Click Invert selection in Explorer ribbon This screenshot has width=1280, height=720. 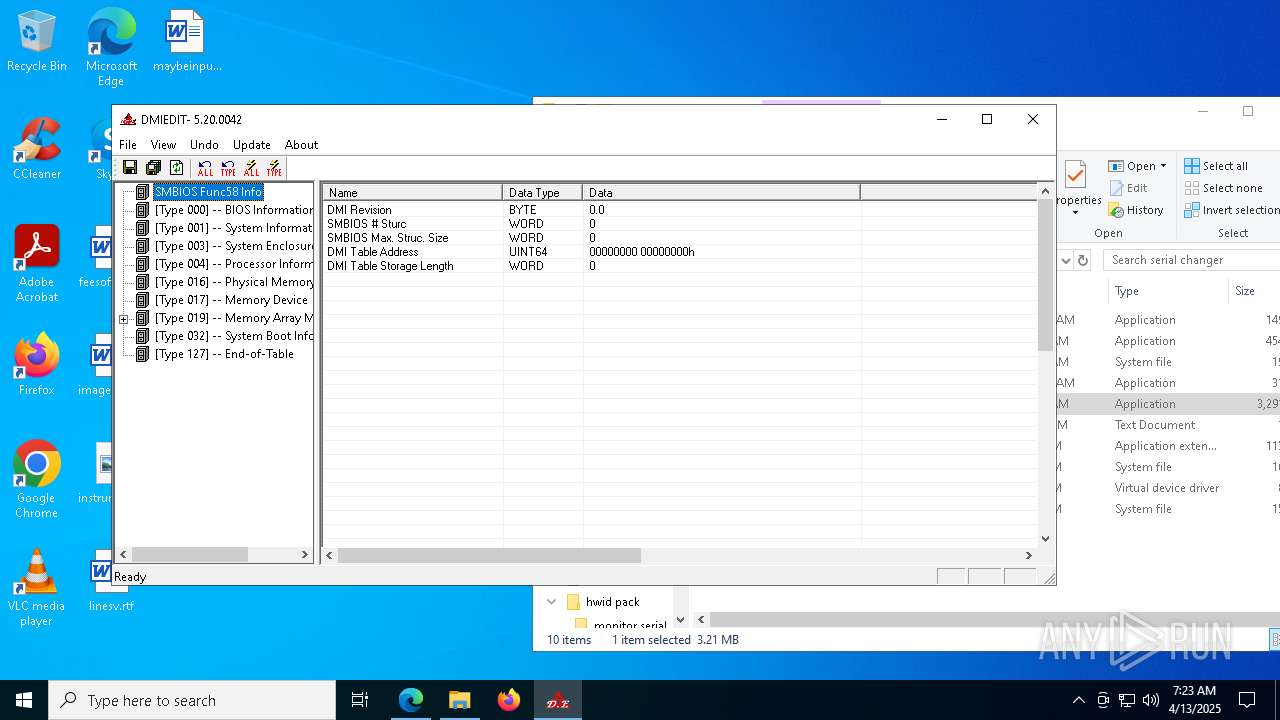[1231, 210]
